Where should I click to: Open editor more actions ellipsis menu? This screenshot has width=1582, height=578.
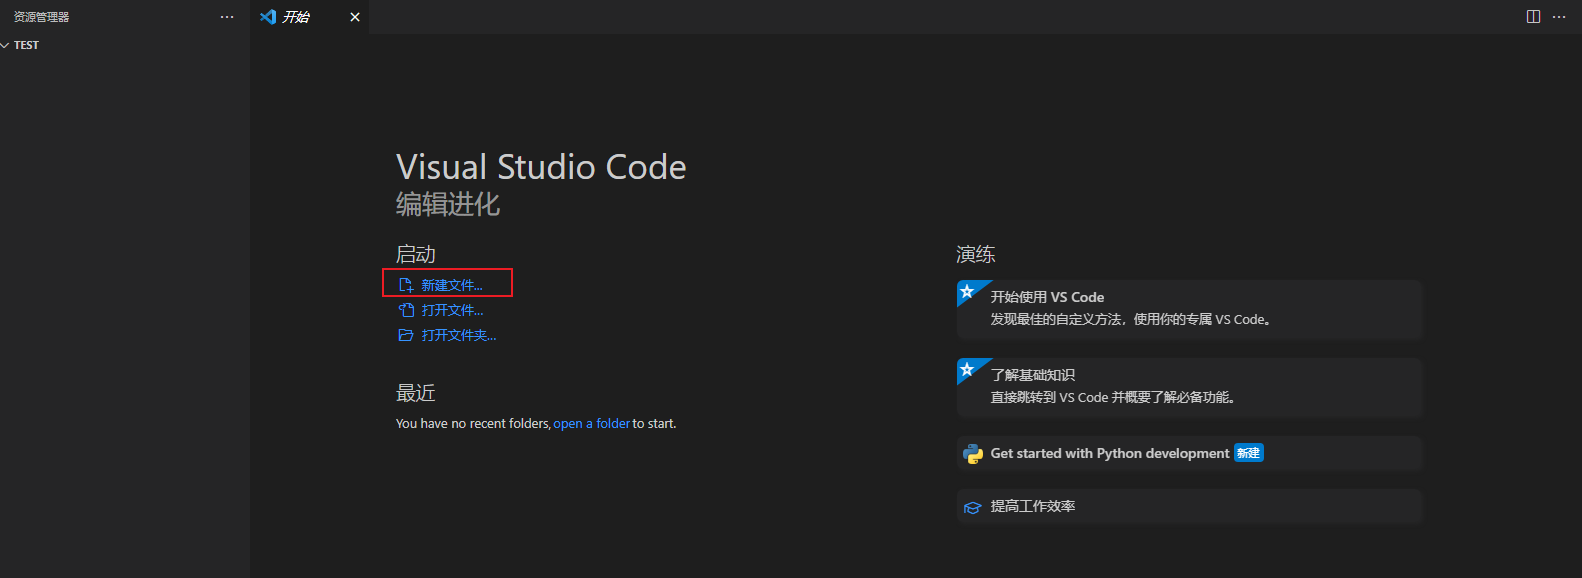coord(1559,17)
